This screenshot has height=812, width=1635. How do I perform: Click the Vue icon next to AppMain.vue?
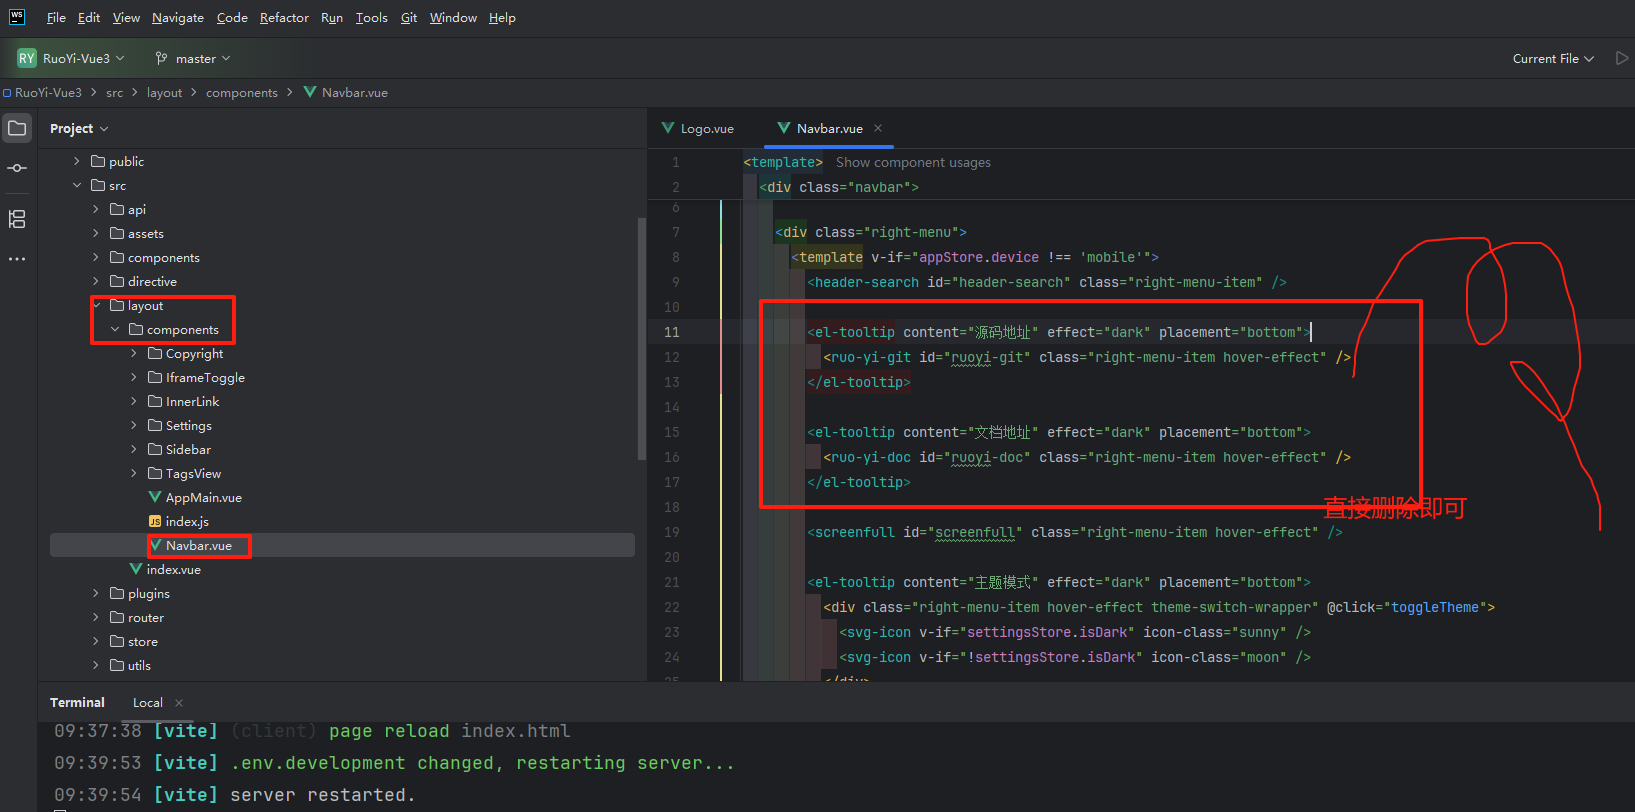click(x=155, y=497)
